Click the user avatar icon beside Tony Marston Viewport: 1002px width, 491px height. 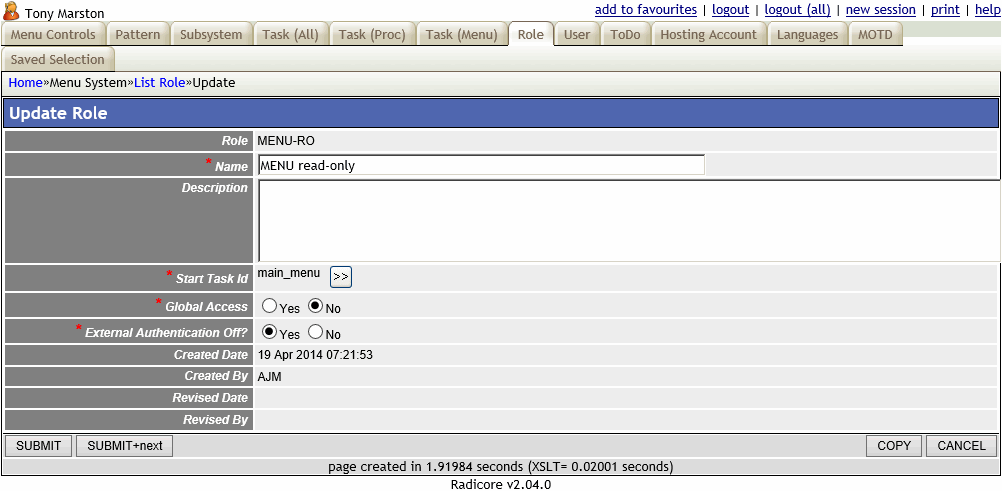pyautogui.click(x=12, y=12)
